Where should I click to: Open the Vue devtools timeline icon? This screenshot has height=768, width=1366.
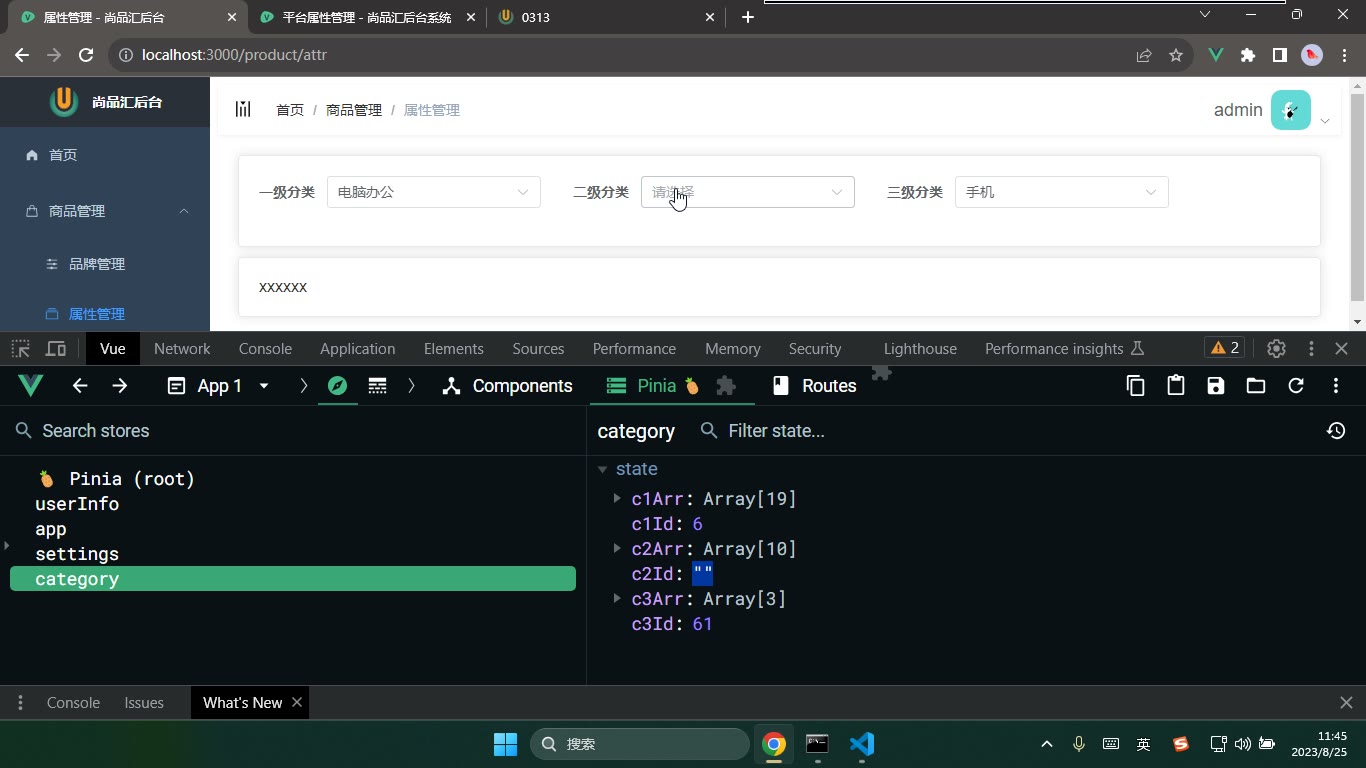[377, 386]
